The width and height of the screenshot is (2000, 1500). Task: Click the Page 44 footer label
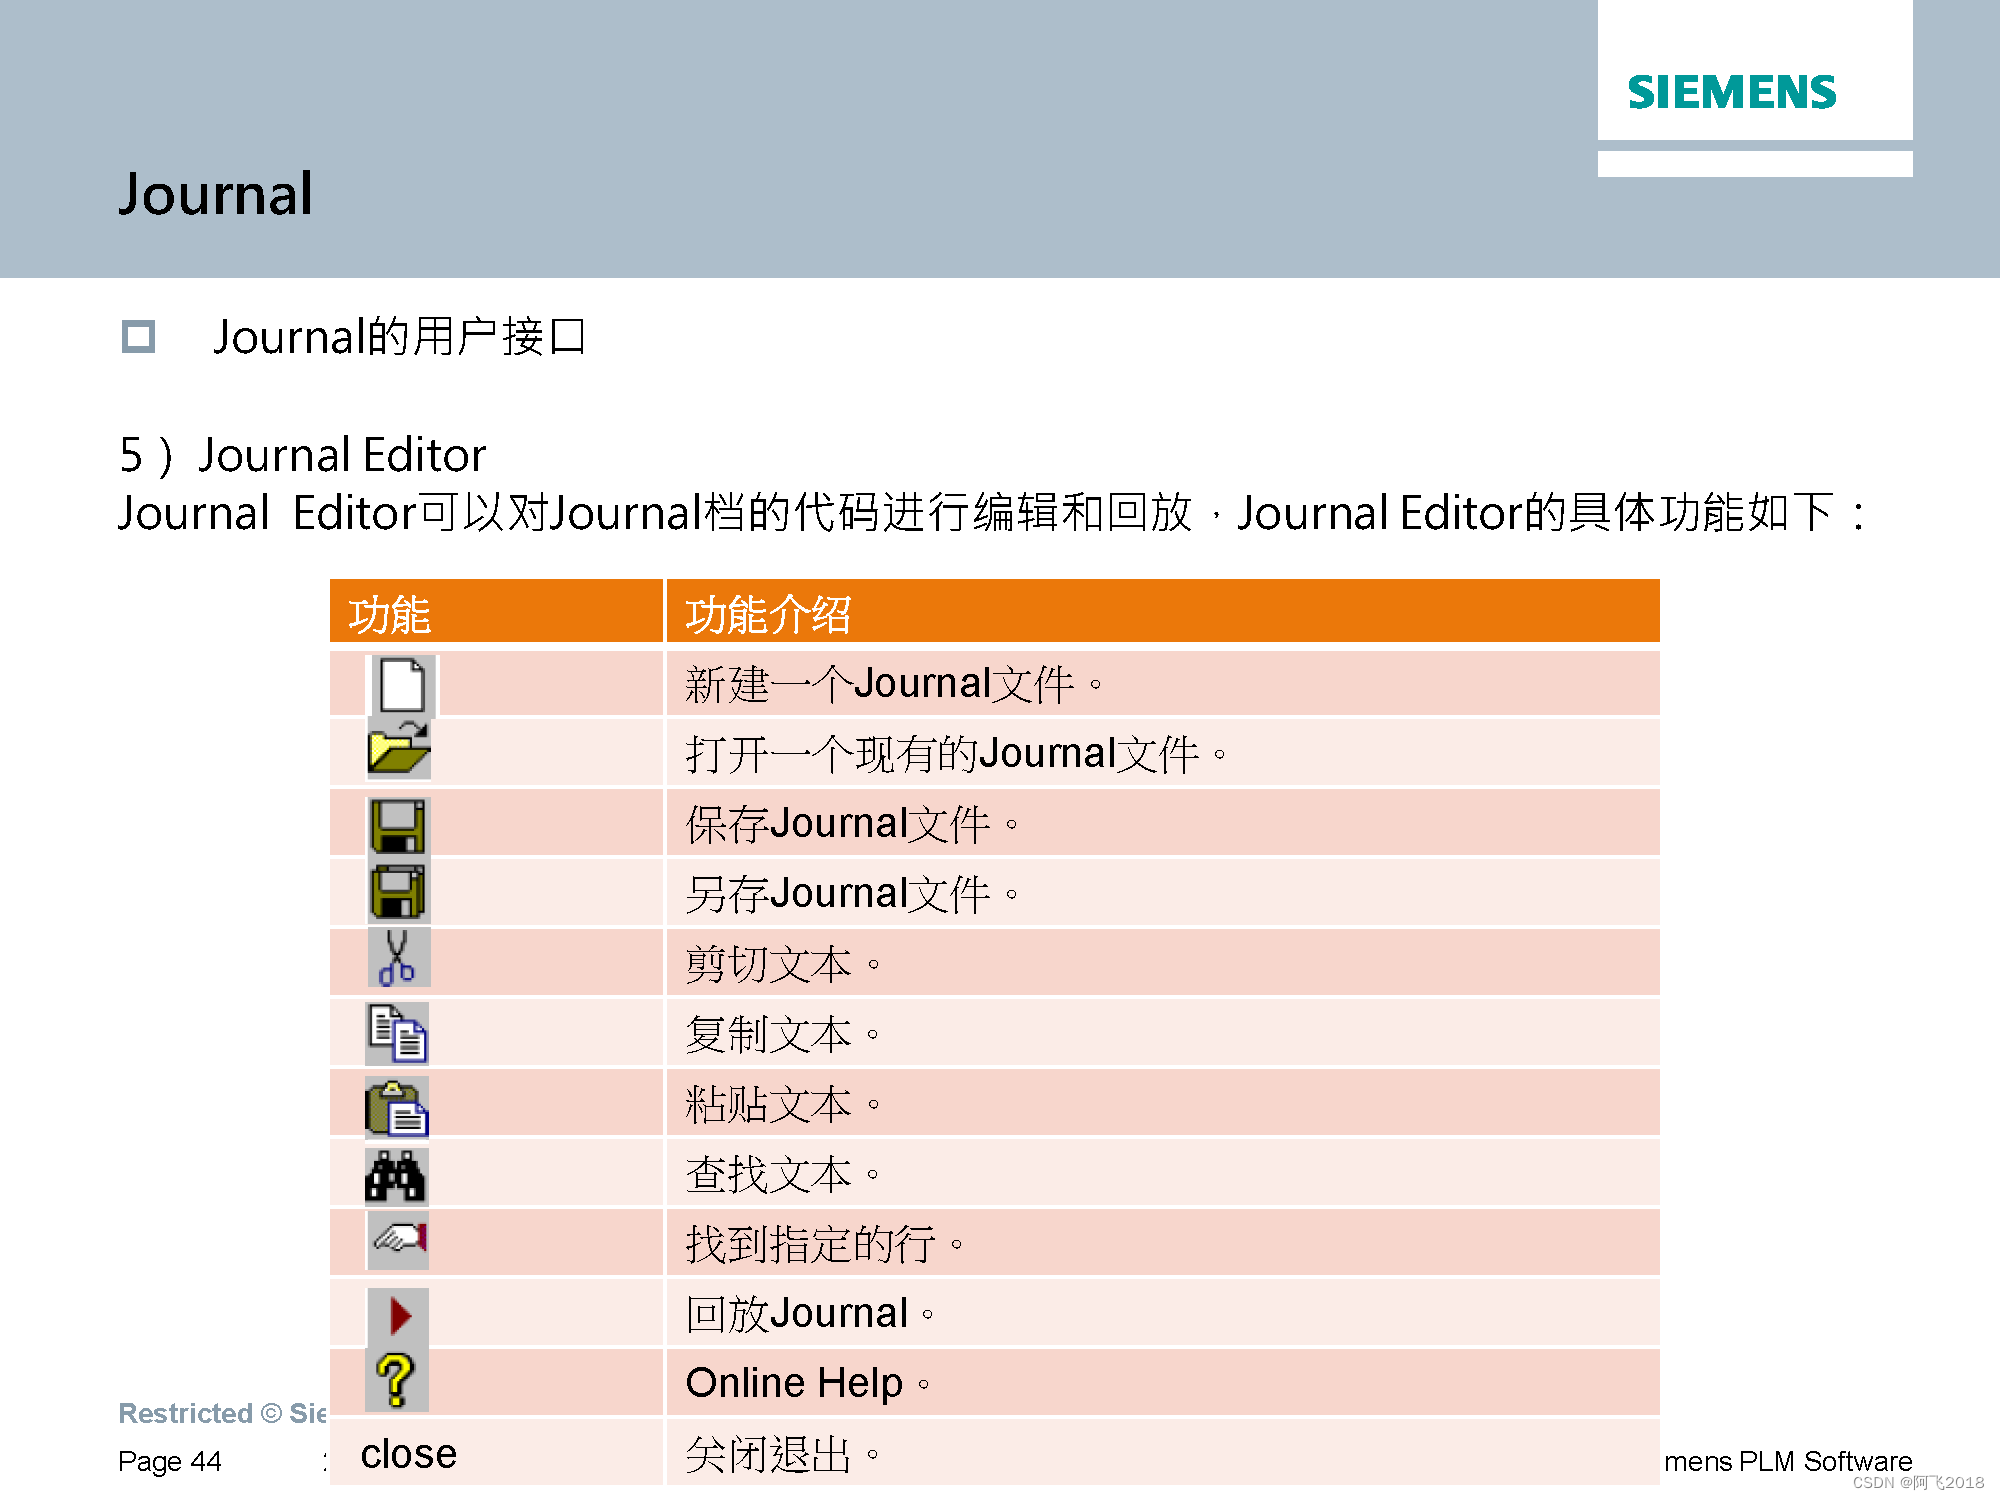point(170,1461)
